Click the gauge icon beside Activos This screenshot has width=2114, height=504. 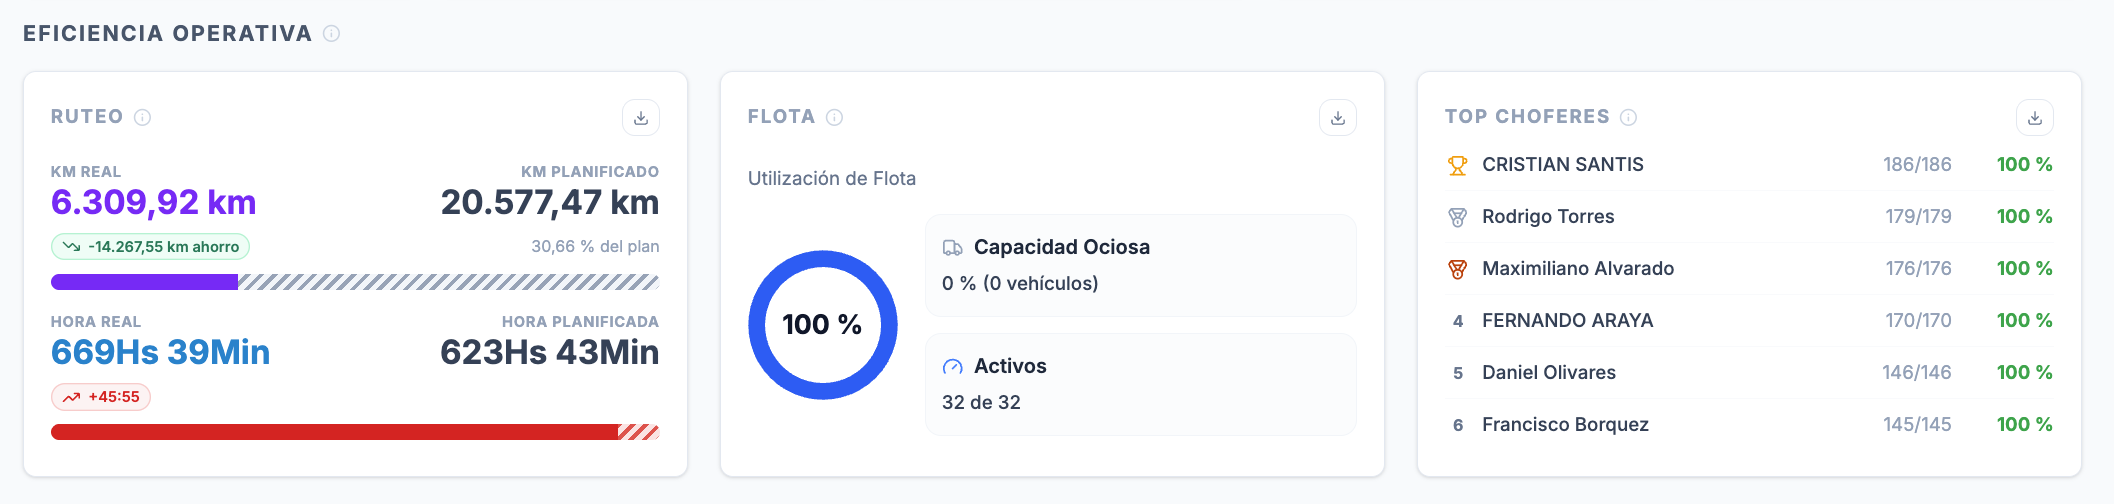[953, 367]
